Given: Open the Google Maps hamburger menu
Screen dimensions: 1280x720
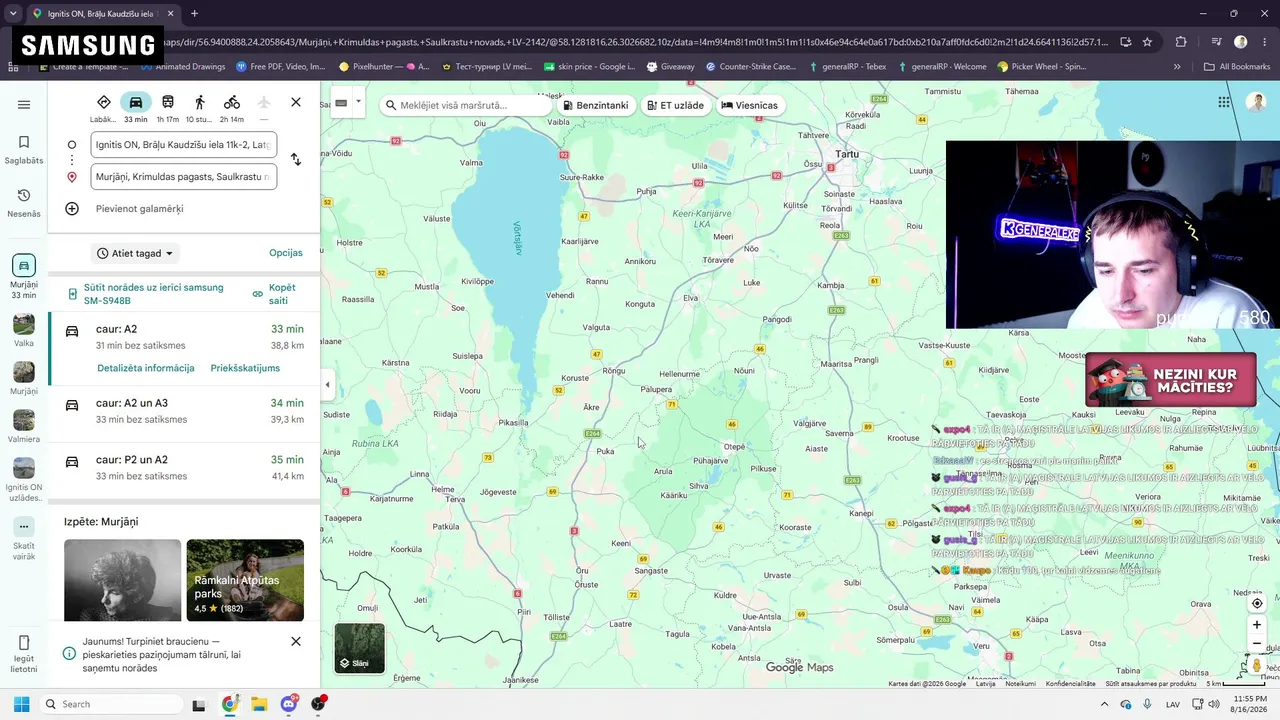Looking at the screenshot, I should 24,105.
